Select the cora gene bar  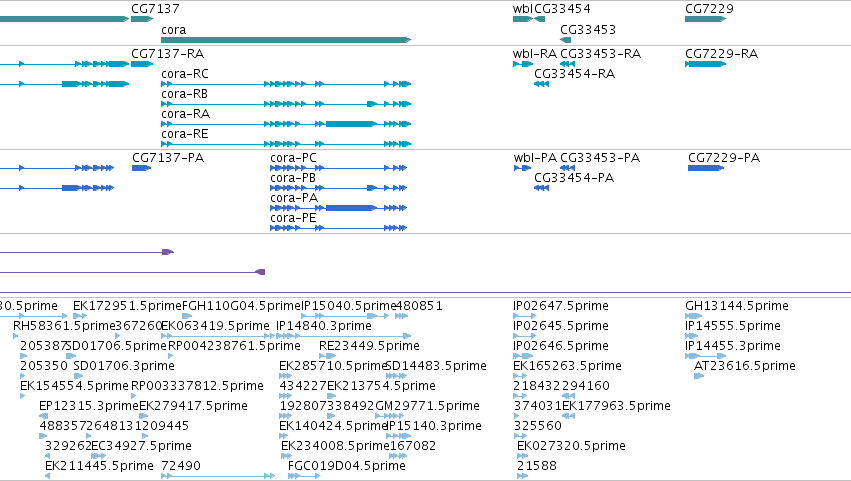[286, 40]
